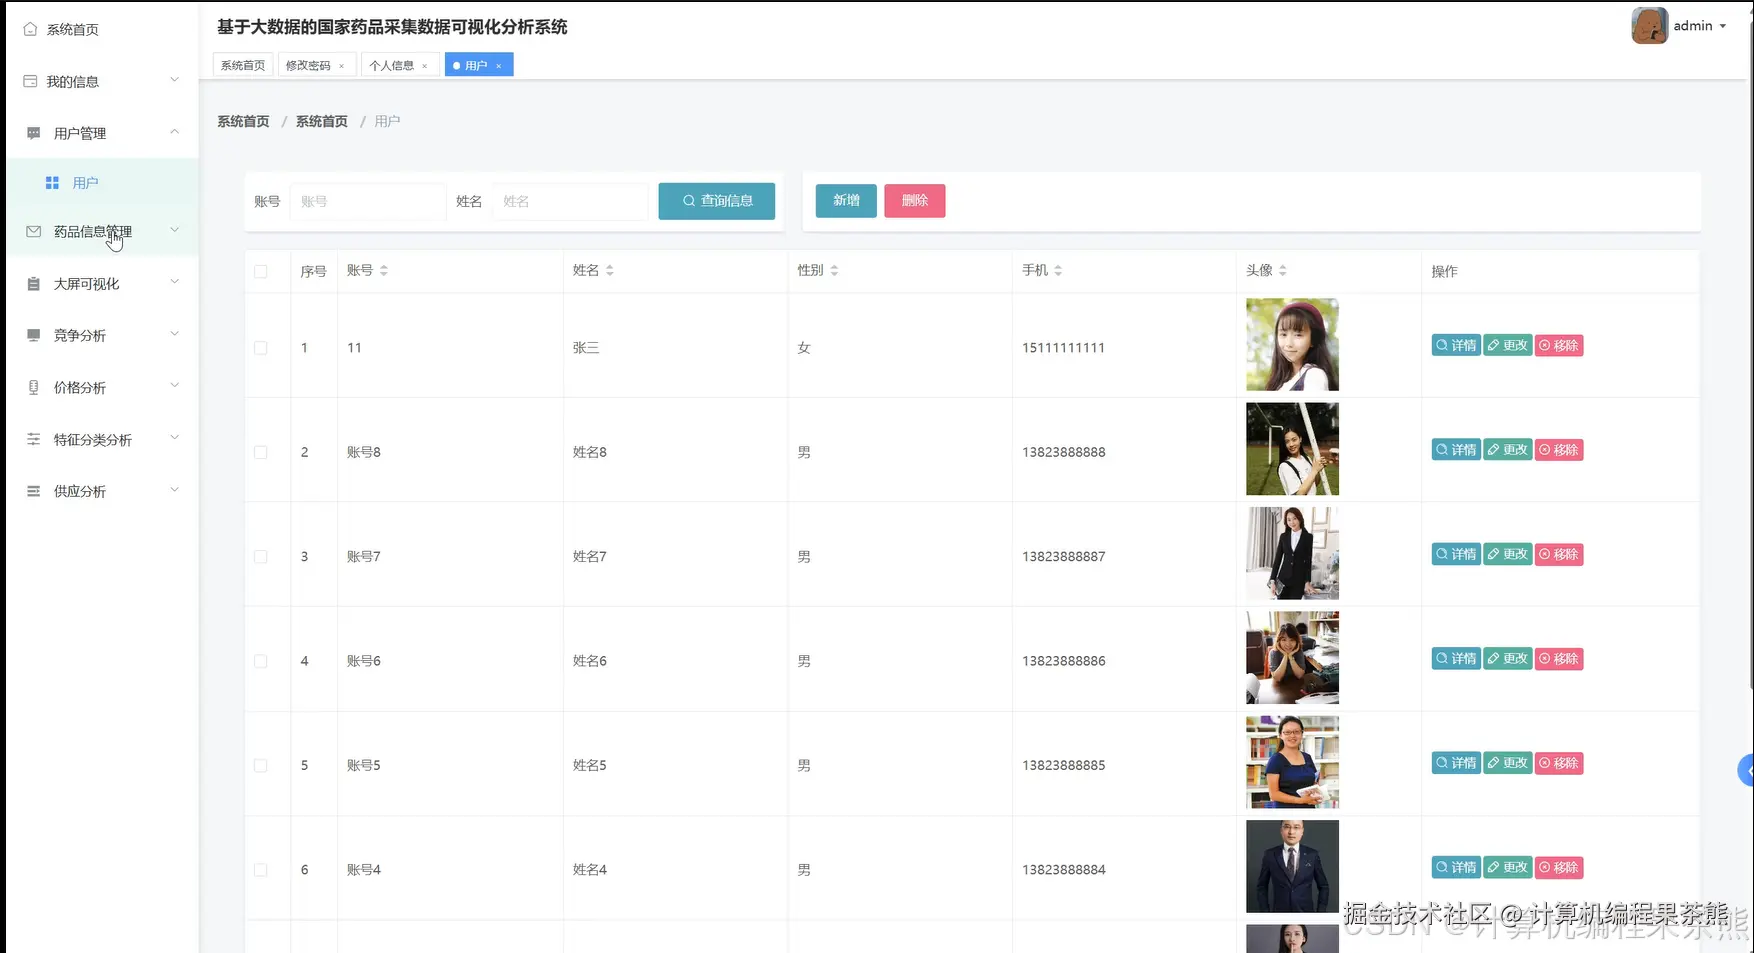Expand the 药品信息管理 menu chevron
Image resolution: width=1754 pixels, height=953 pixels.
[174, 230]
